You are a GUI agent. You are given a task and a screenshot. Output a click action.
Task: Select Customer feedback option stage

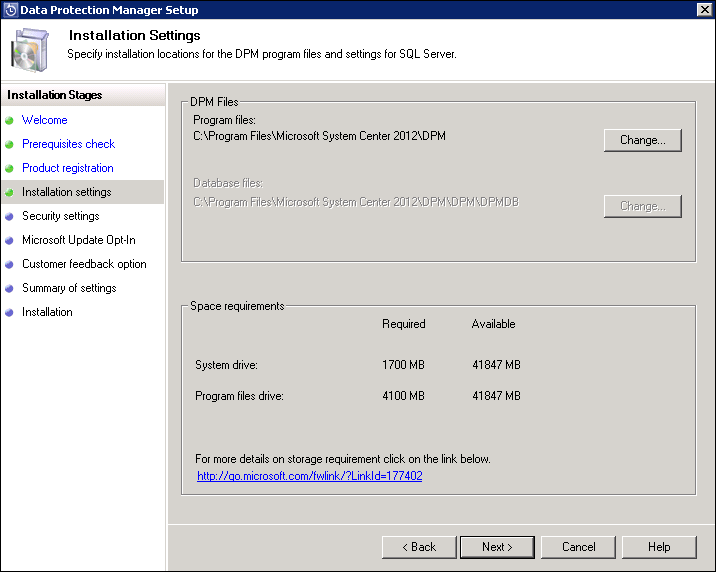pyautogui.click(x=84, y=264)
